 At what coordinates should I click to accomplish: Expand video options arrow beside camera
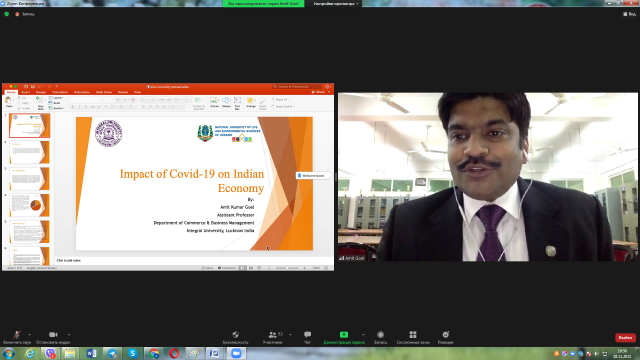69,335
